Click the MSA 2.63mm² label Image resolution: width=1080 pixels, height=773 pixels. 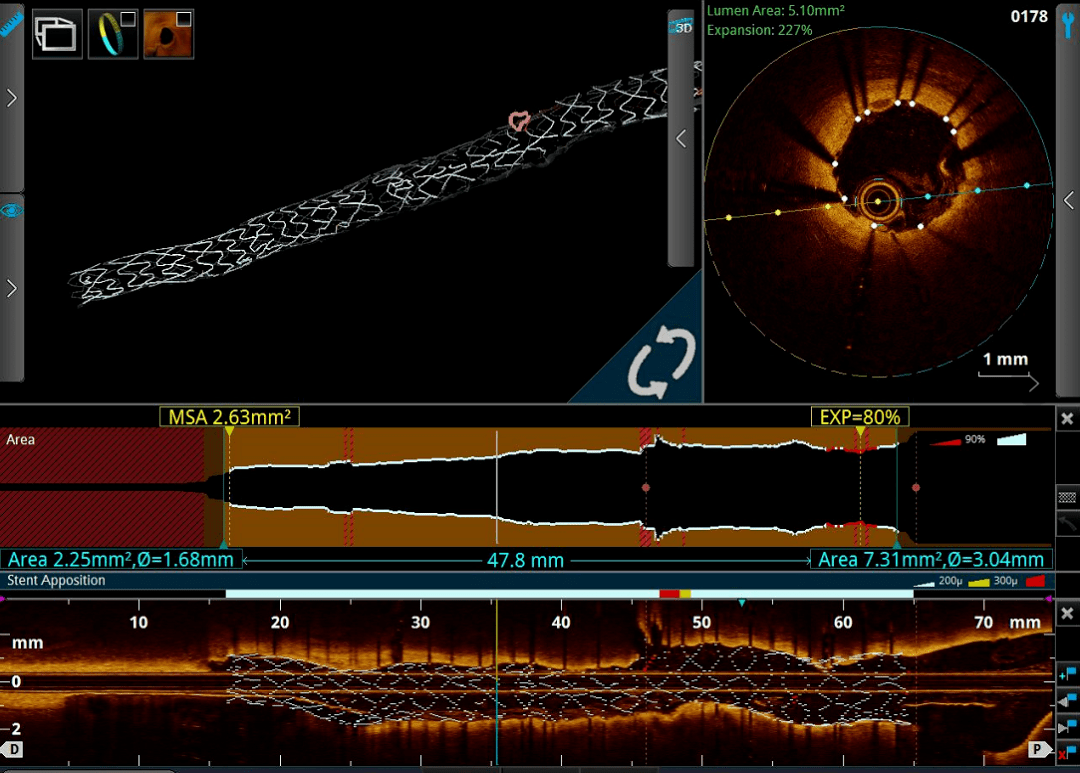click(229, 417)
